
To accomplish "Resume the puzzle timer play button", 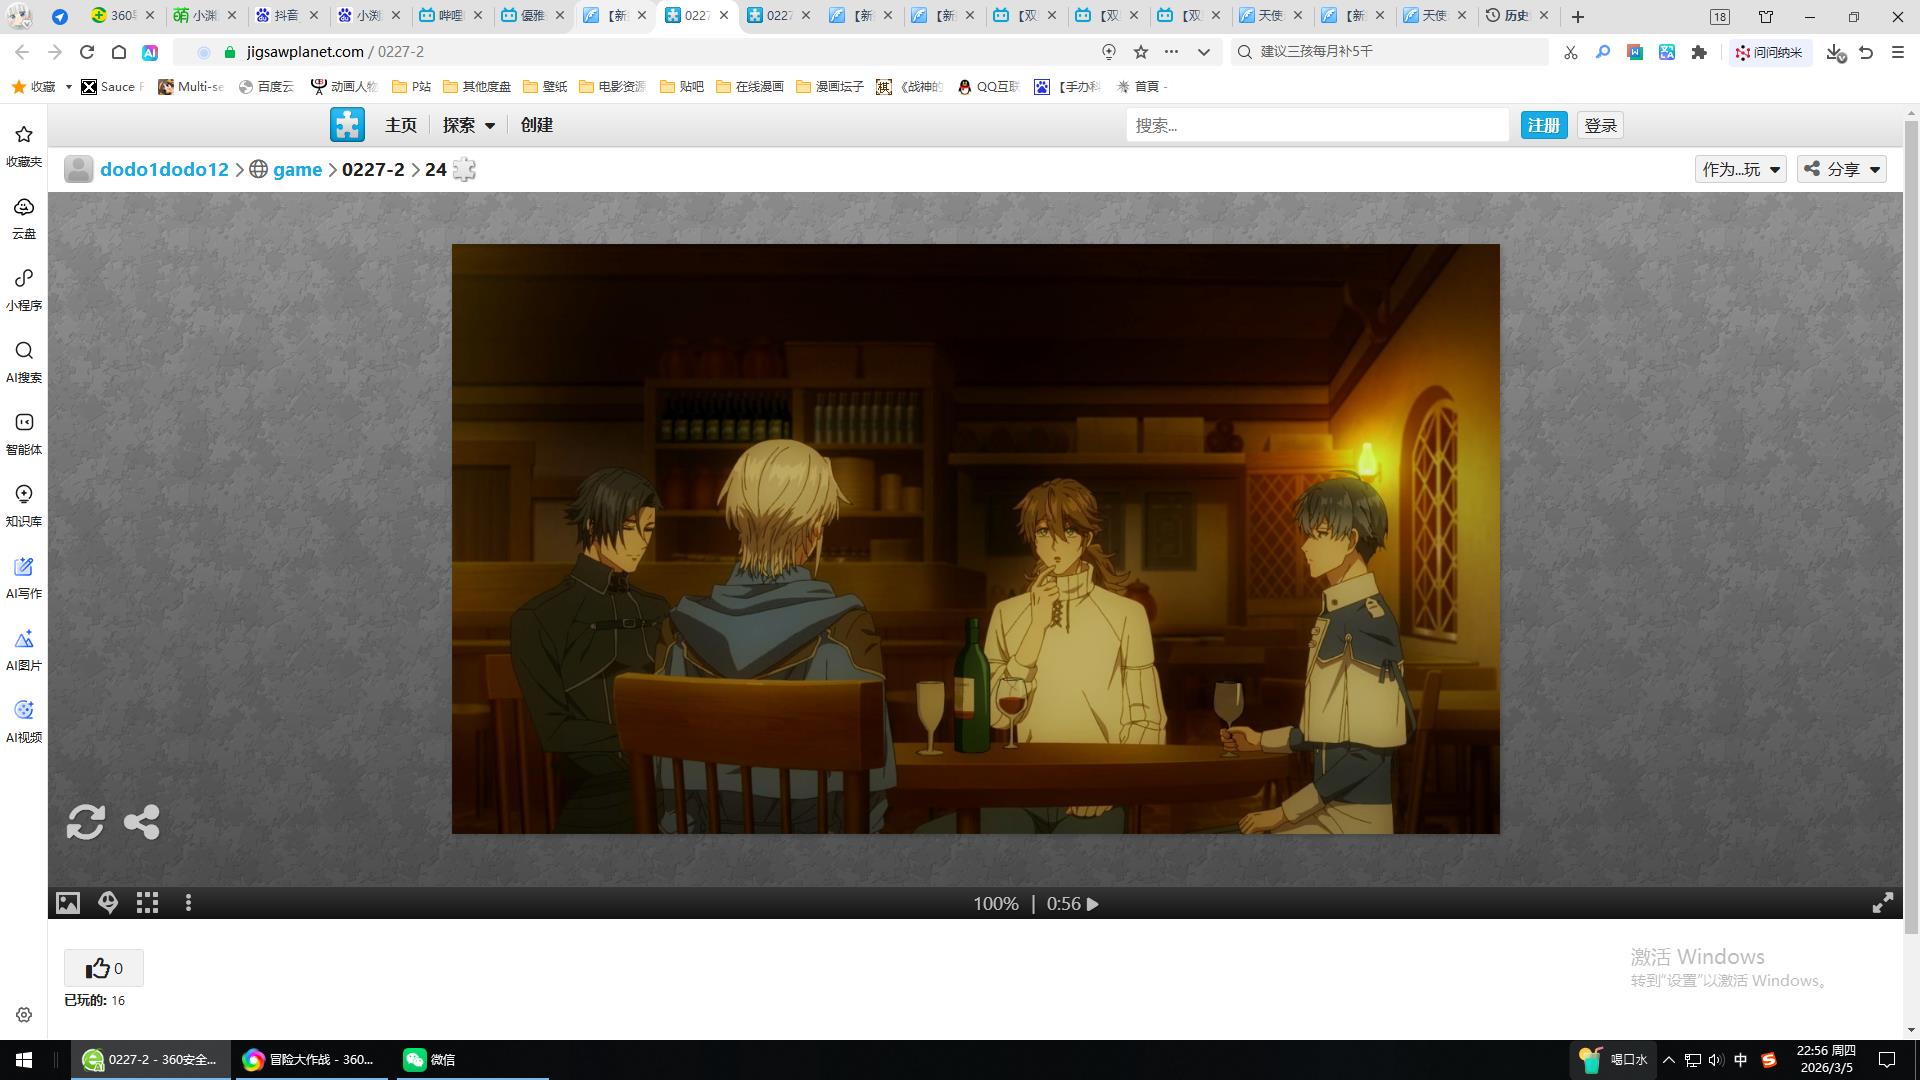I will [1093, 904].
